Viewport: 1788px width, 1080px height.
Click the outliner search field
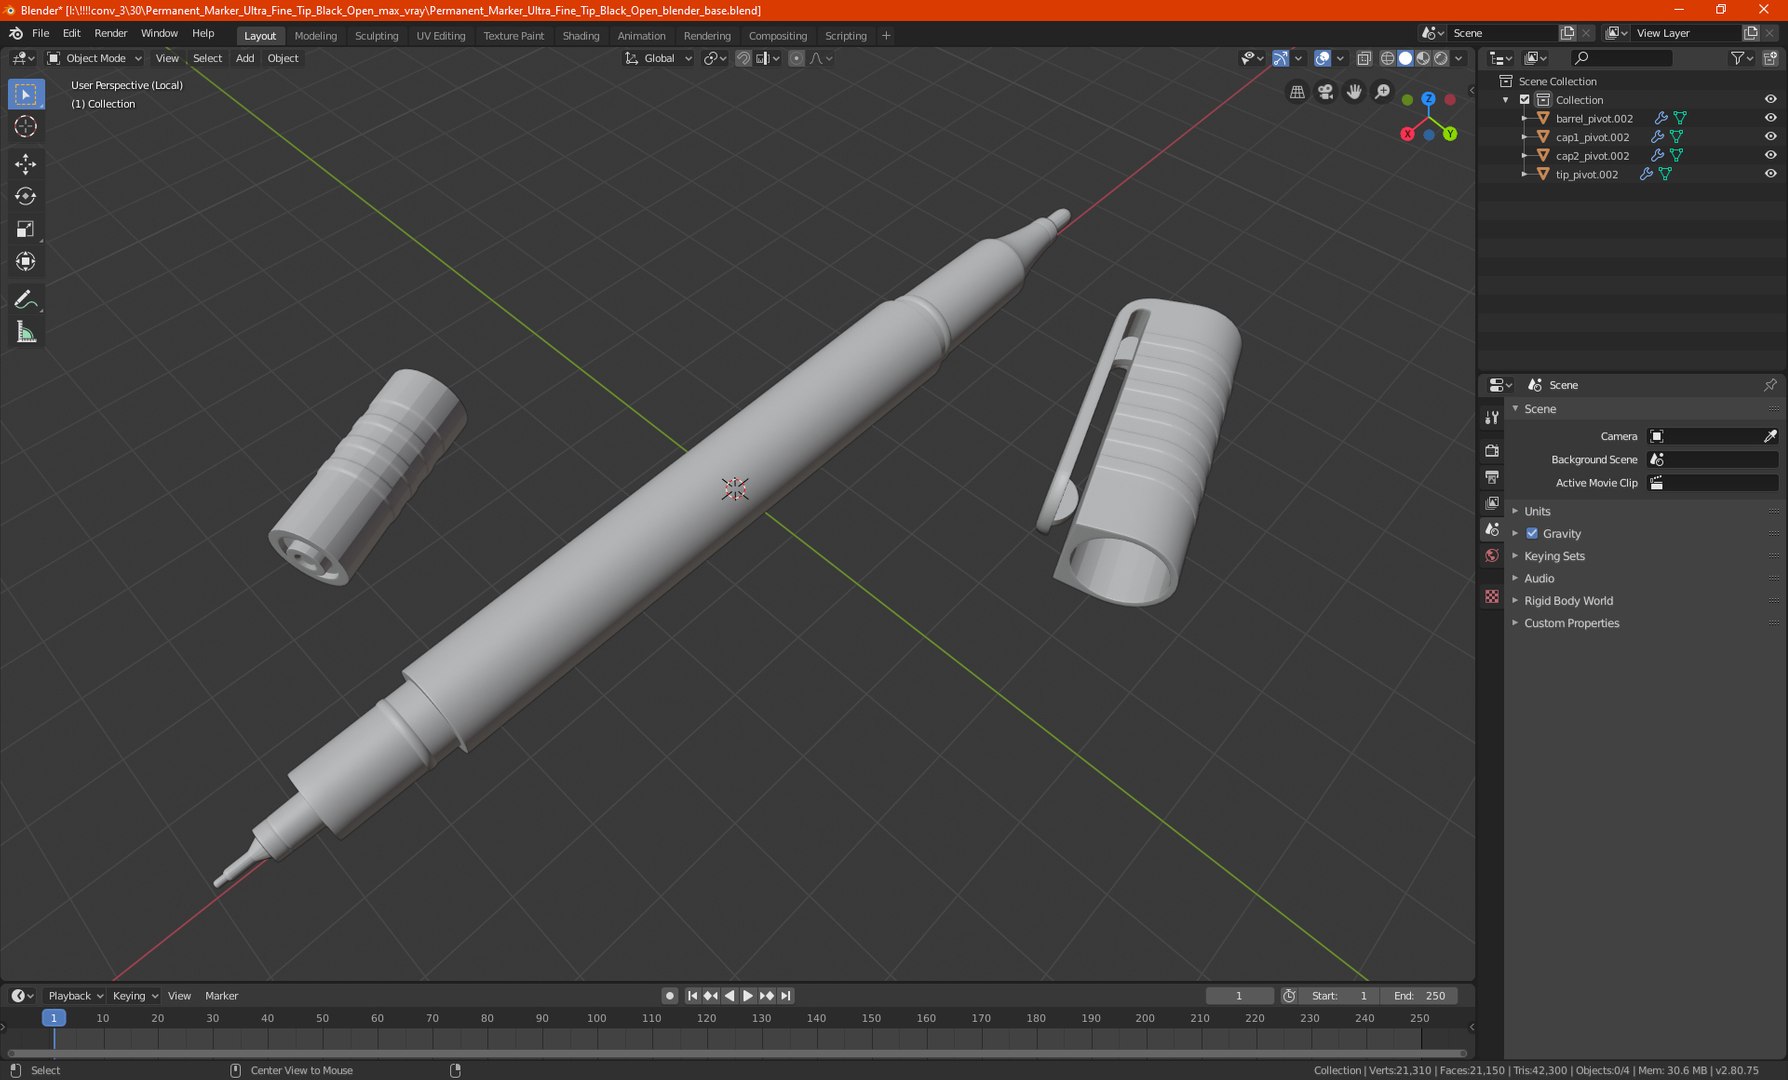(x=1622, y=58)
